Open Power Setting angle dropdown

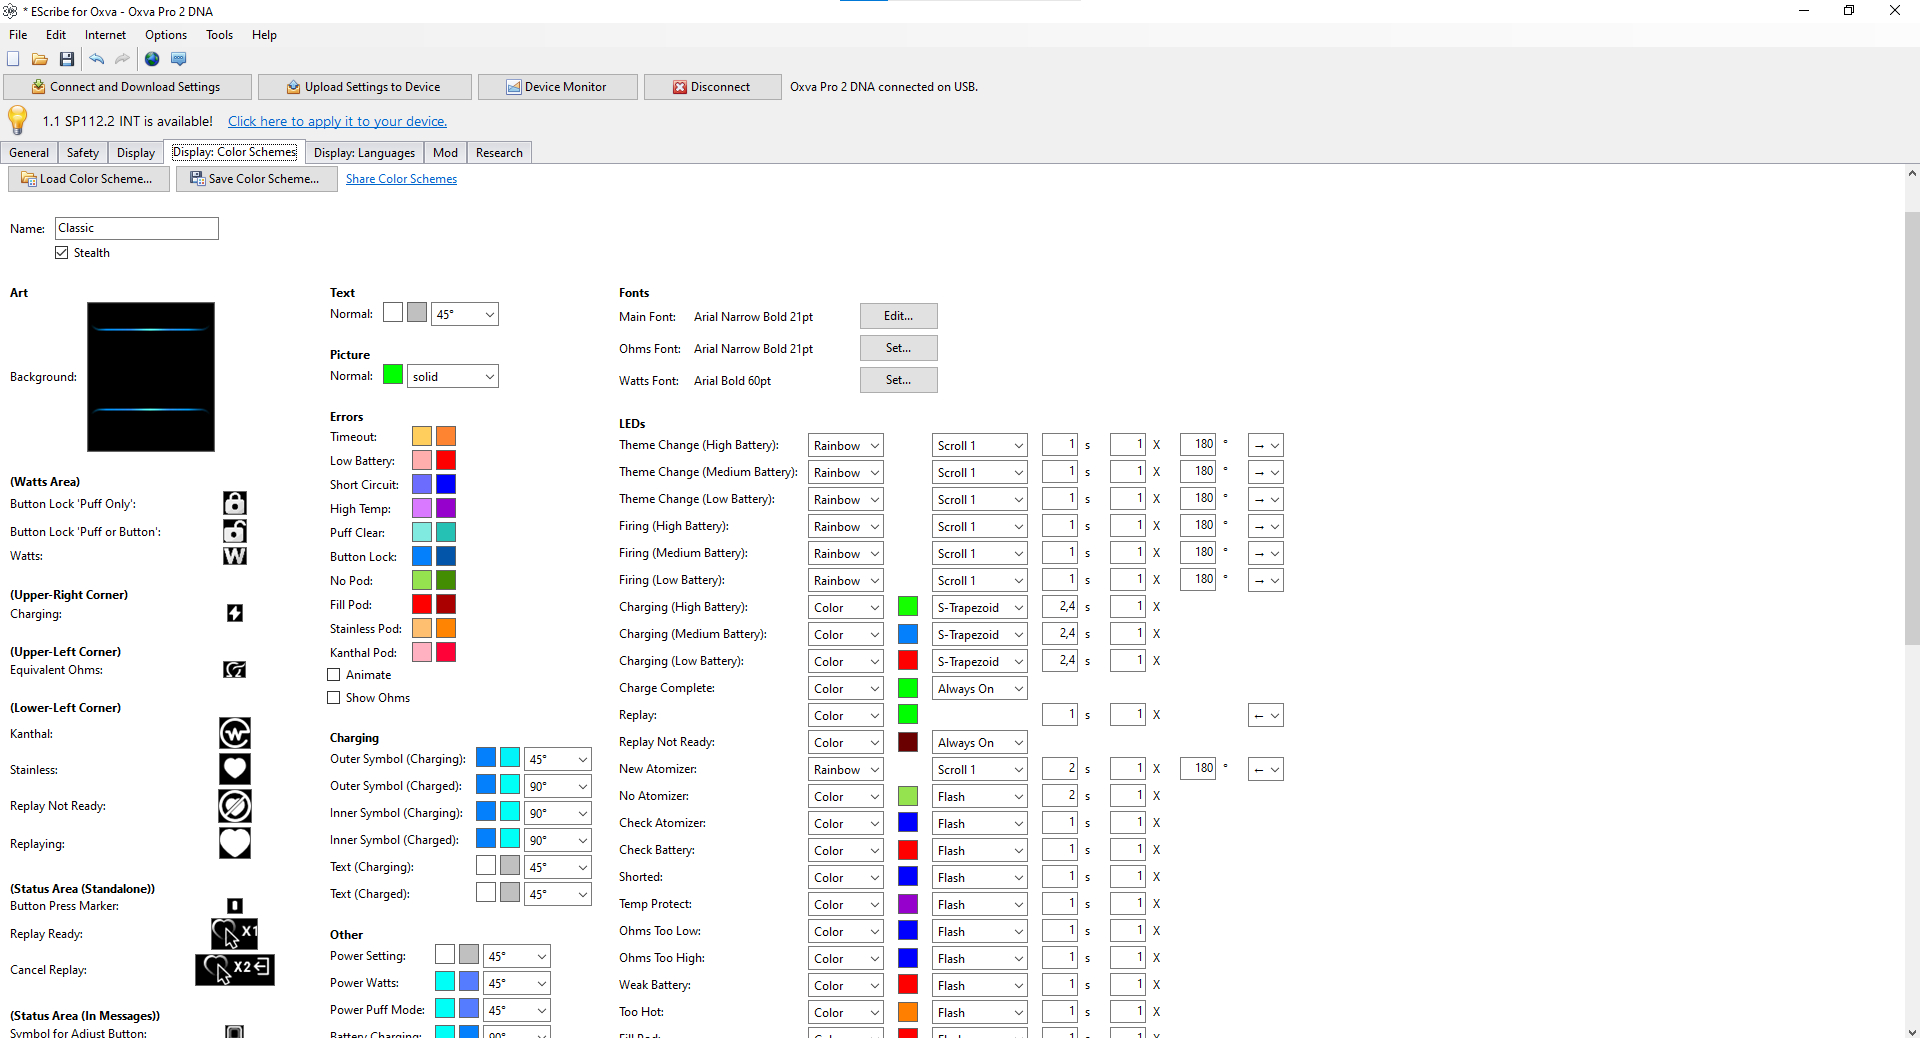coord(517,956)
